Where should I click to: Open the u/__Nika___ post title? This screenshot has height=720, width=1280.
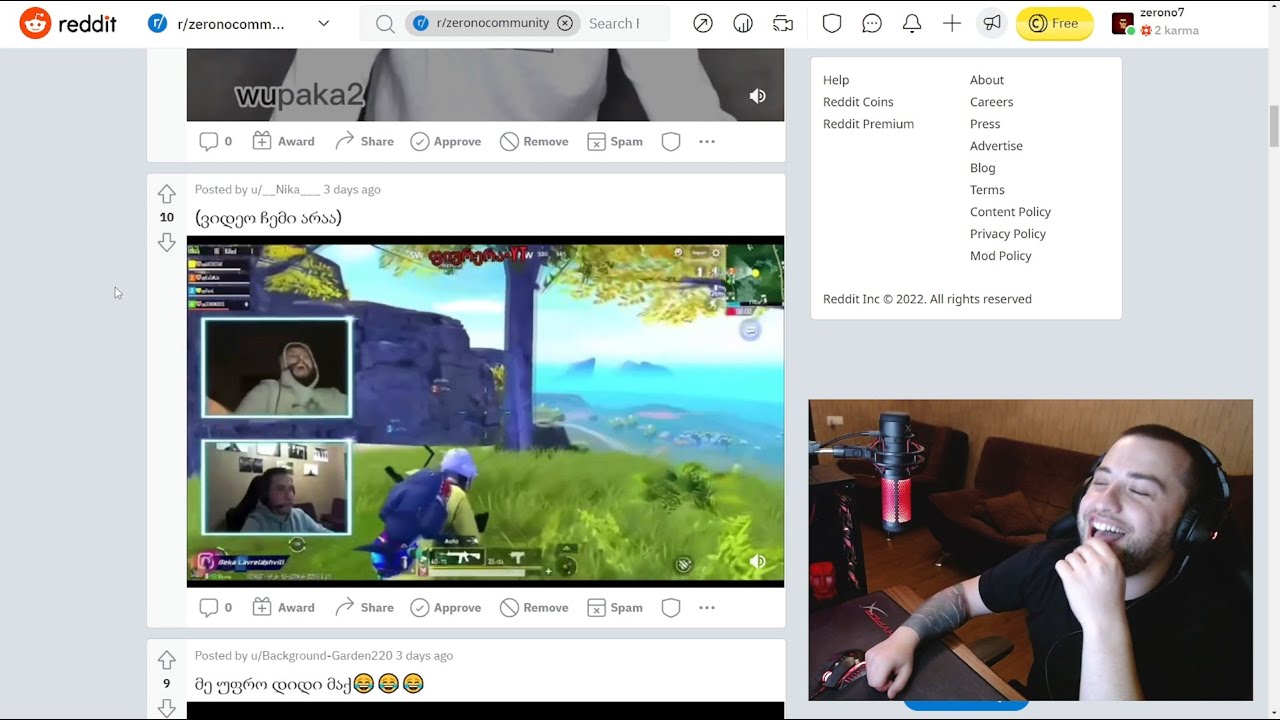[268, 218]
